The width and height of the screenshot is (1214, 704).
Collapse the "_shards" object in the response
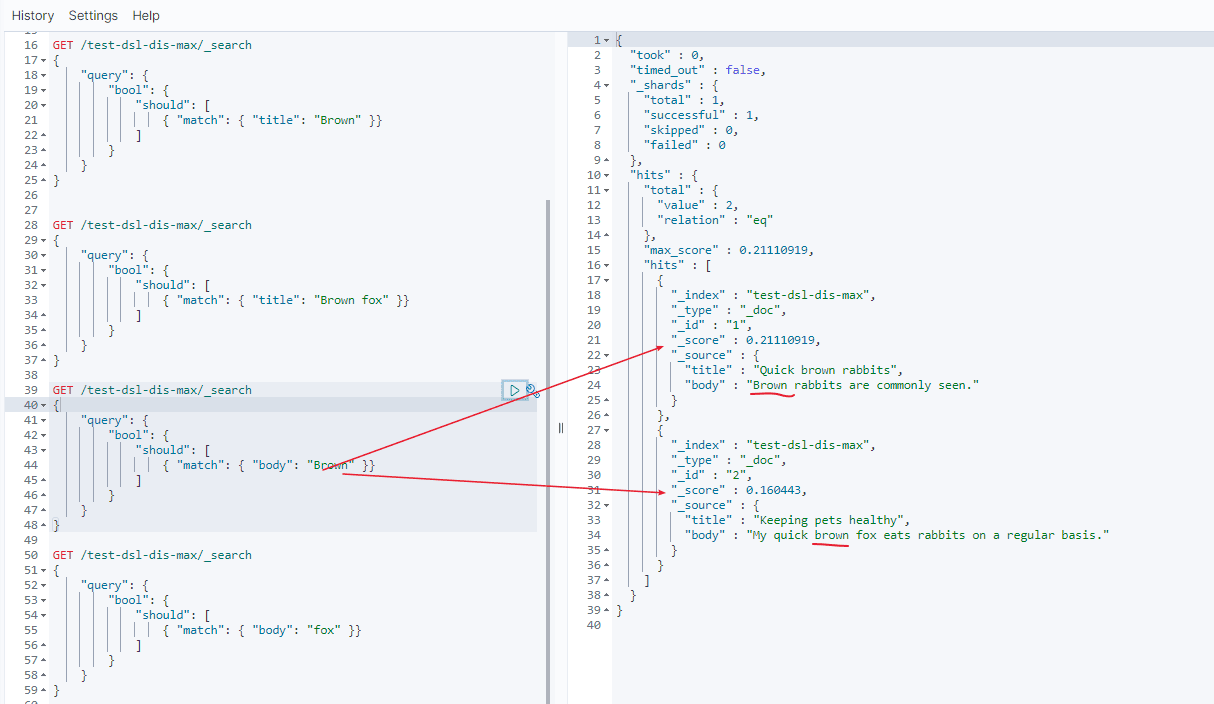(606, 85)
